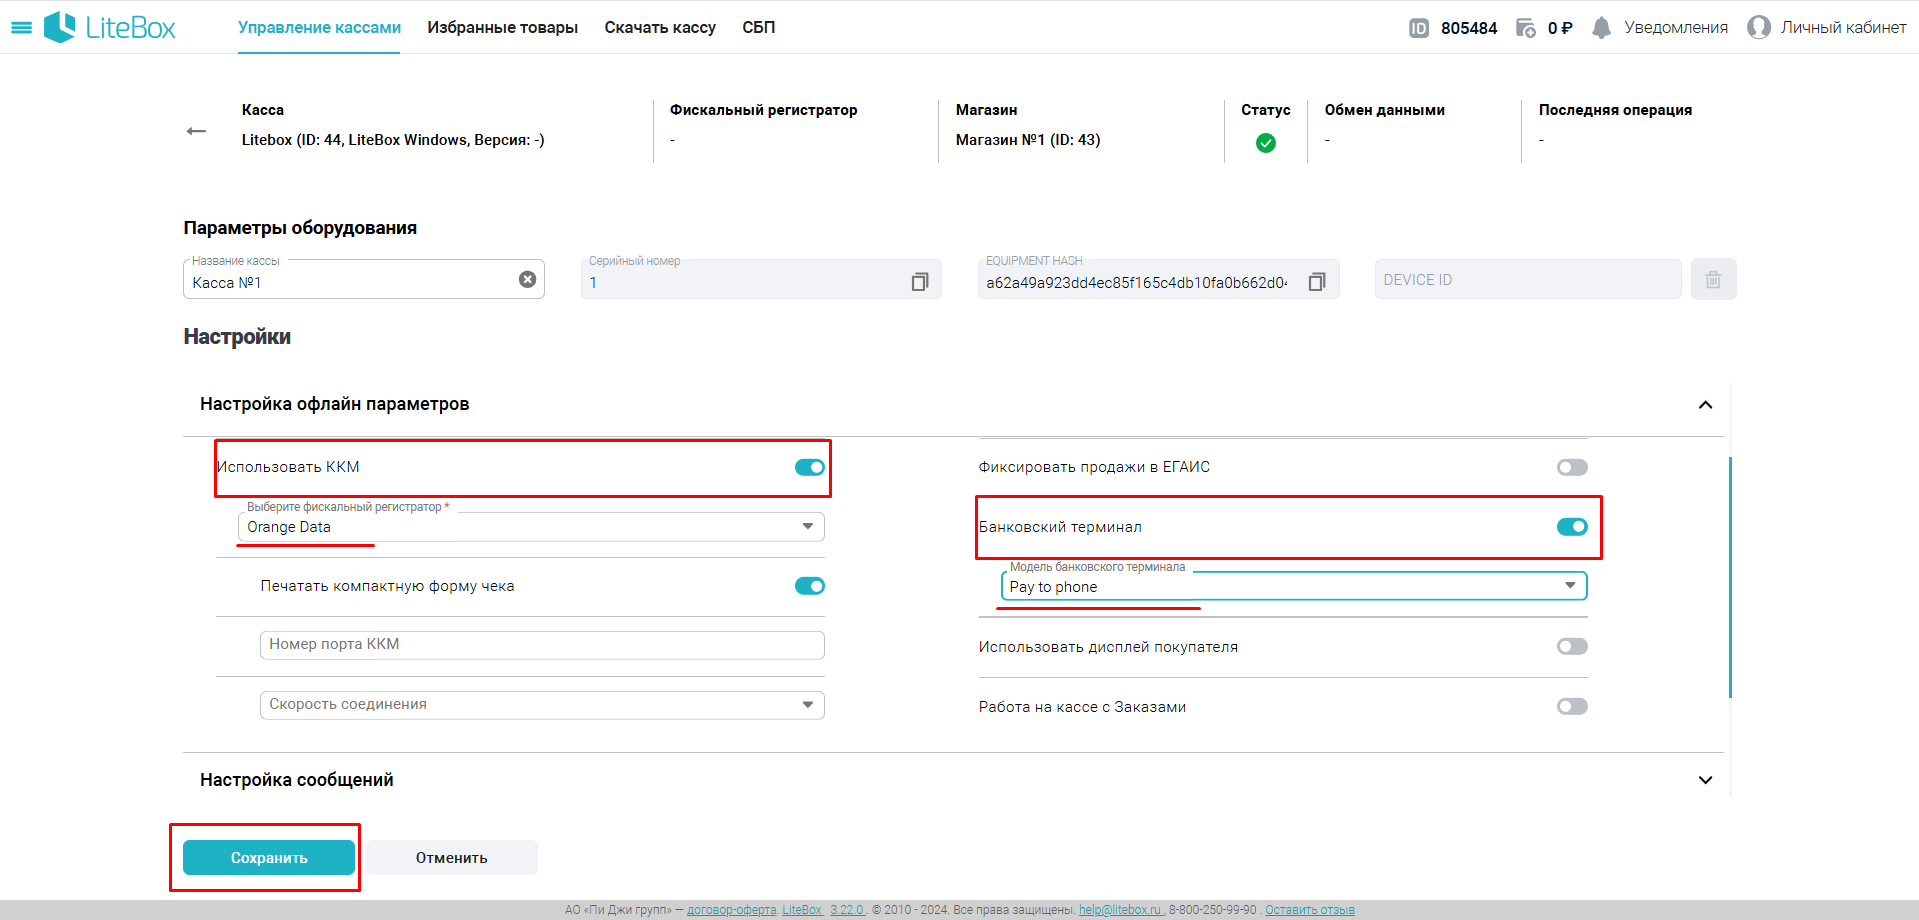The height and width of the screenshot is (920, 1919).
Task: Click the trash icon next to DEVICE ID
Action: 1713,279
